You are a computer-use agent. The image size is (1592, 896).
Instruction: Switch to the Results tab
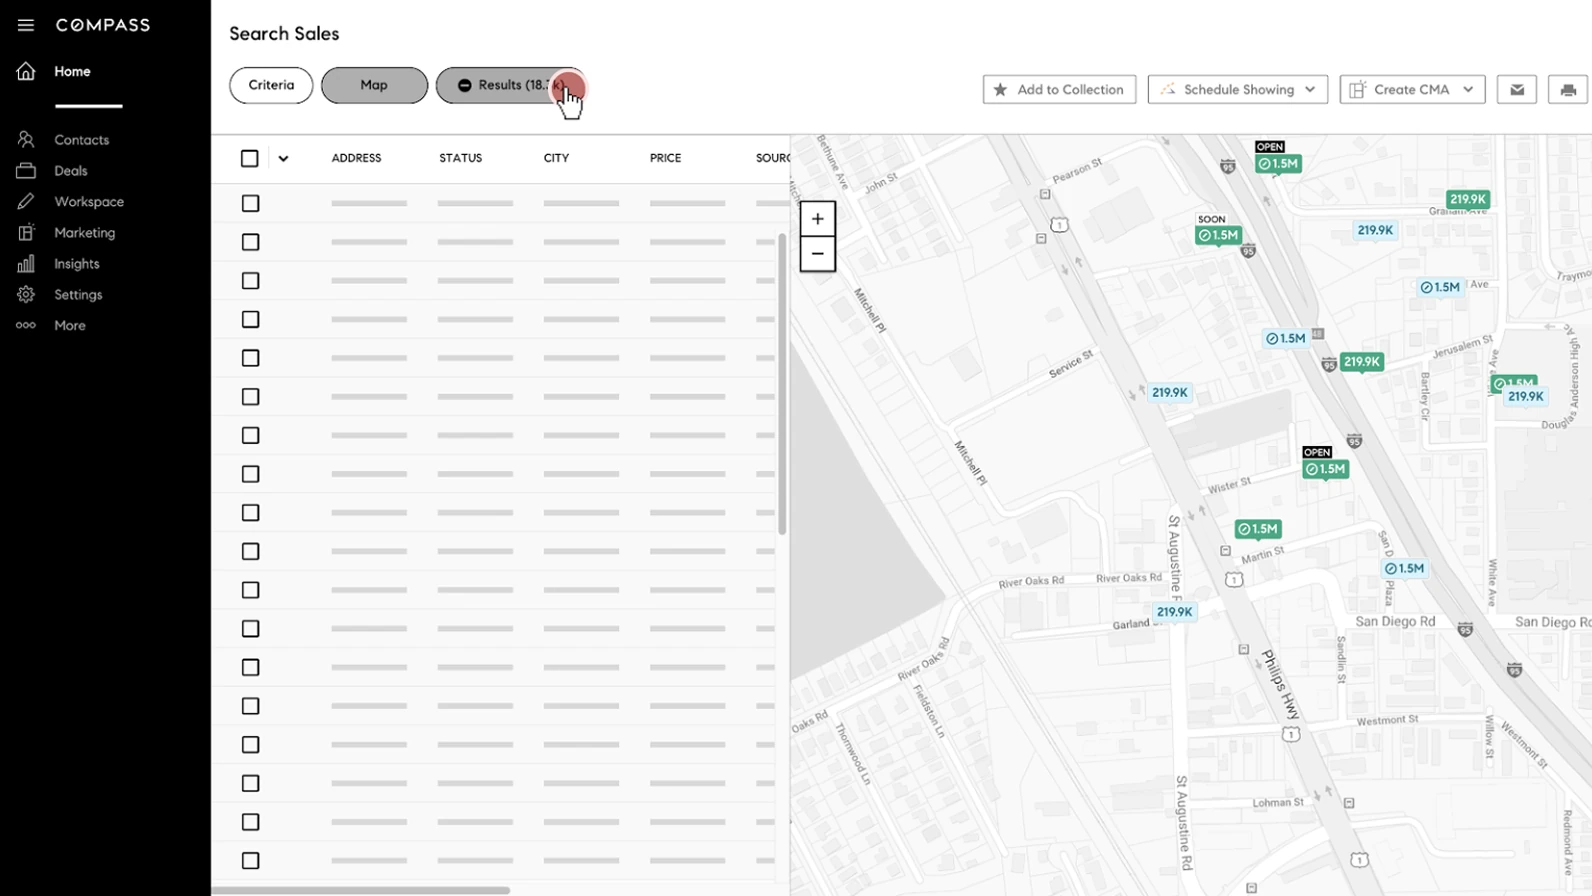pyautogui.click(x=511, y=85)
